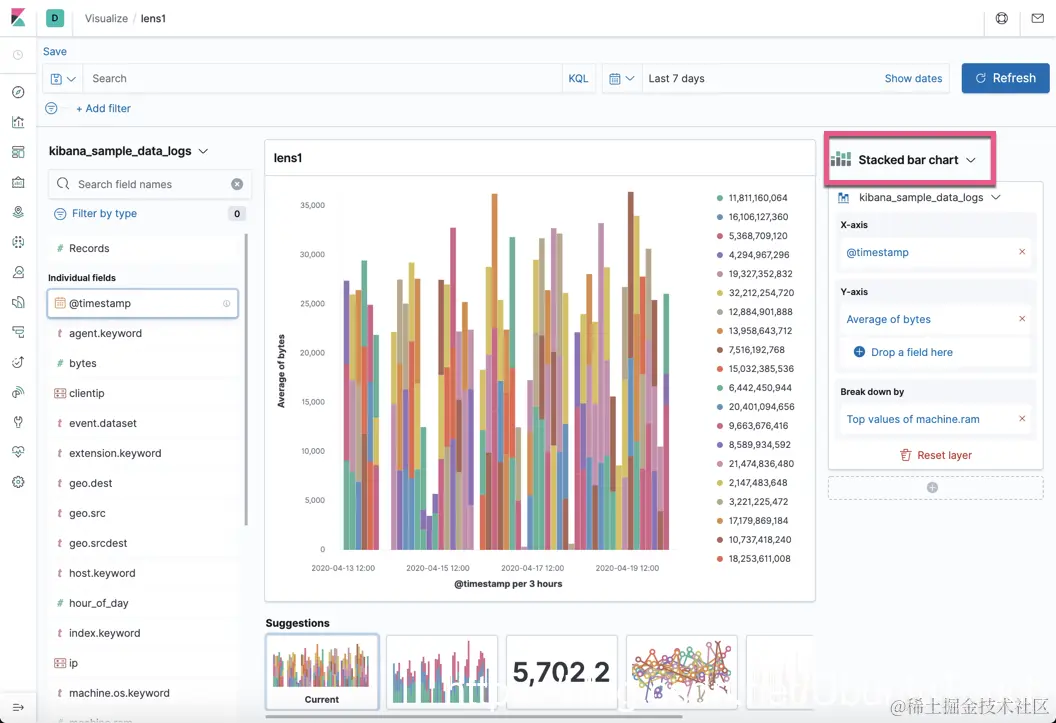
Task: Open the Visualize breadcrumb
Action: coord(106,18)
